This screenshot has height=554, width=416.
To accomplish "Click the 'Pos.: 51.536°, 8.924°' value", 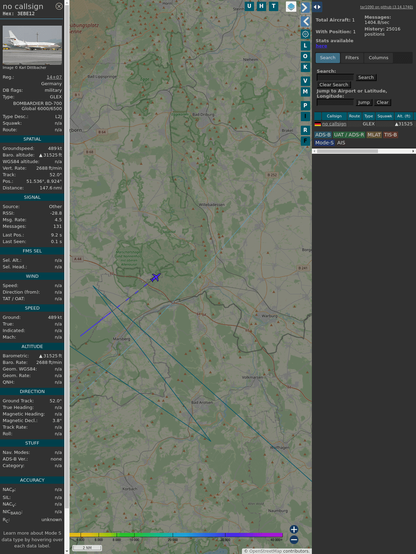I will pos(44,181).
